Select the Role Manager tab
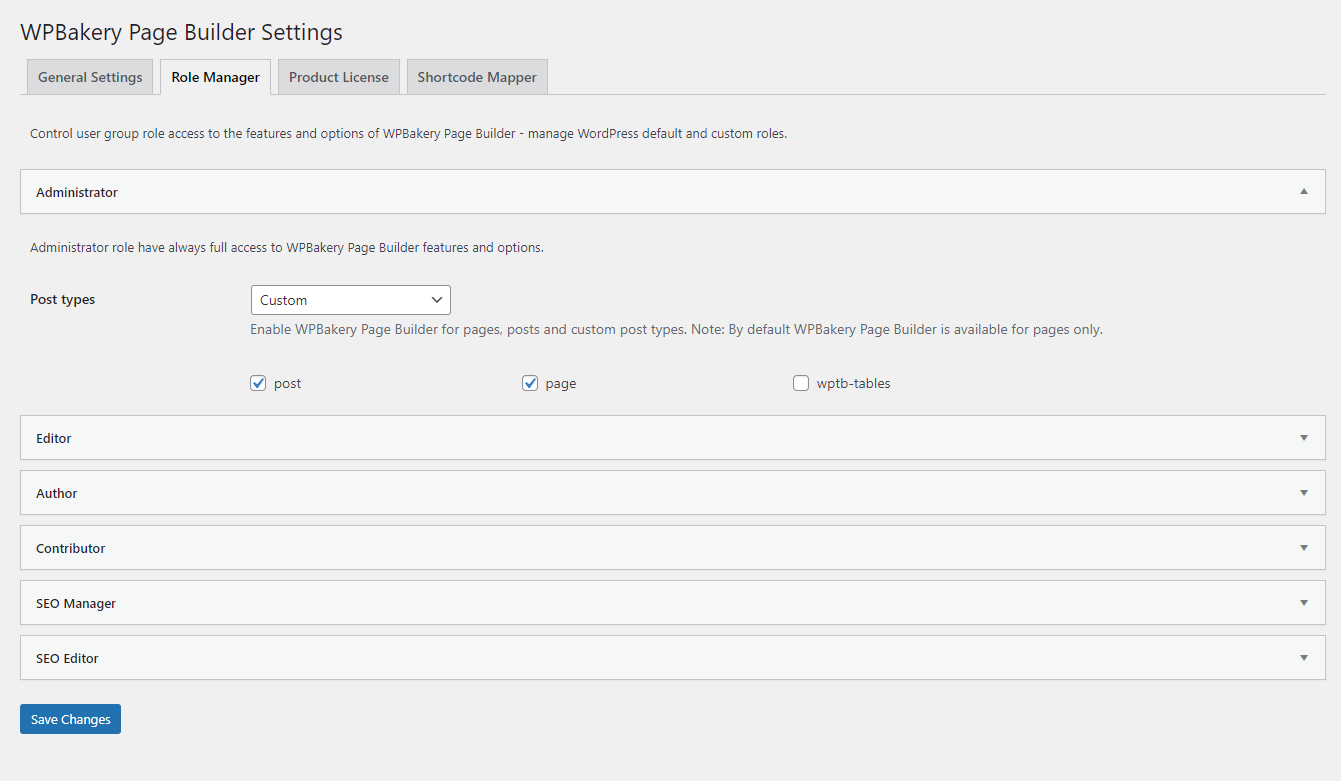 pyautogui.click(x=215, y=77)
